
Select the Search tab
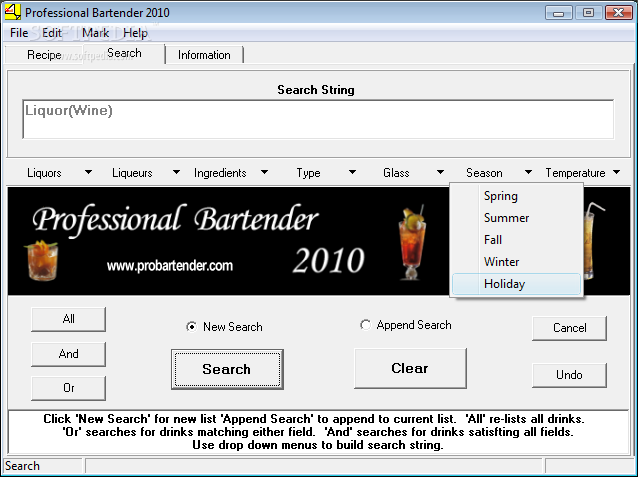click(124, 53)
